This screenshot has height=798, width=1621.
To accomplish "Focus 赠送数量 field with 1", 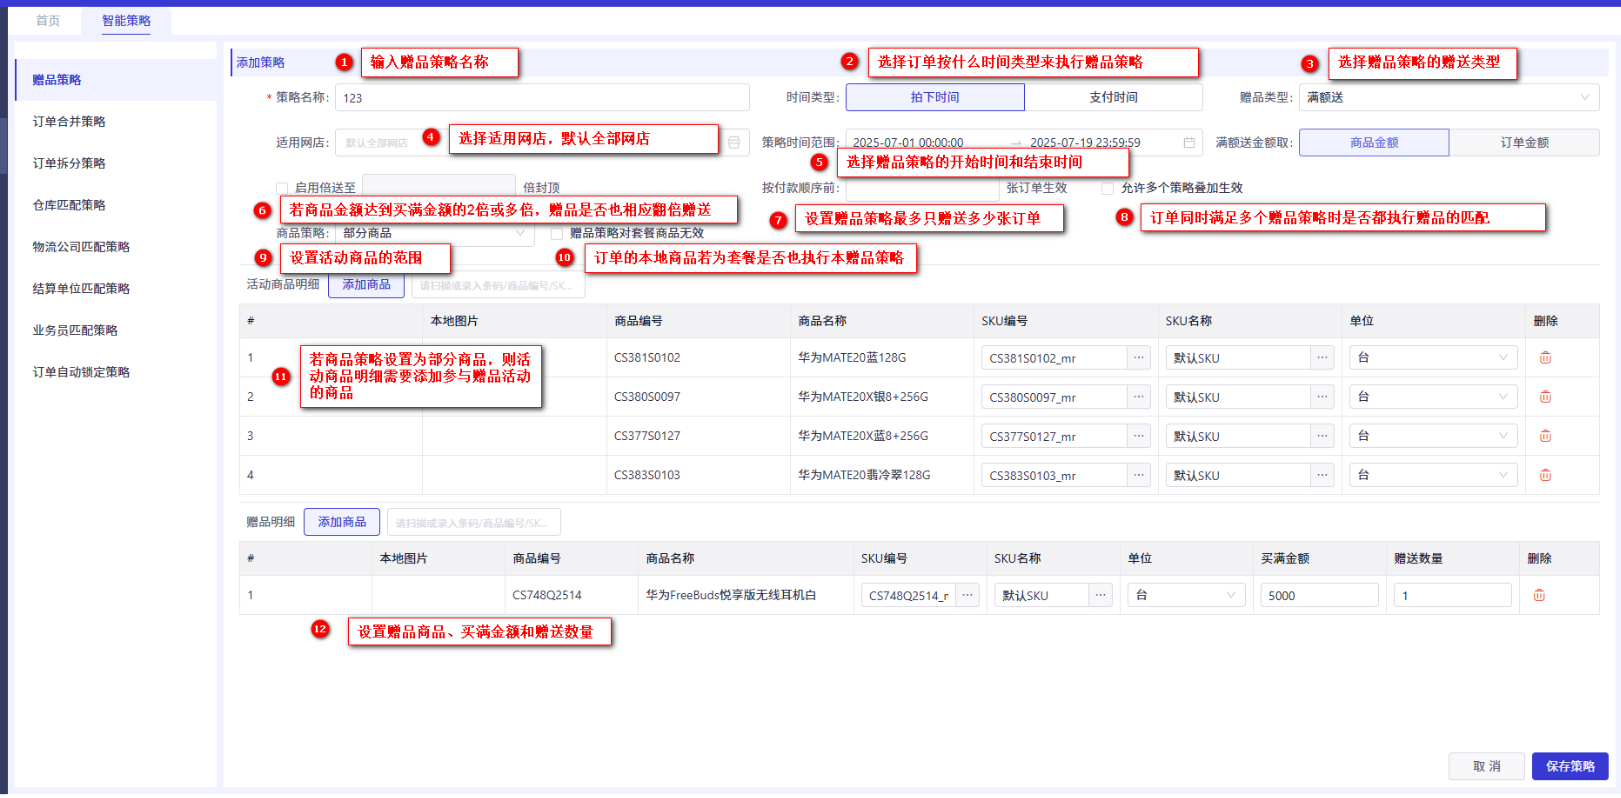I will coord(1452,595).
